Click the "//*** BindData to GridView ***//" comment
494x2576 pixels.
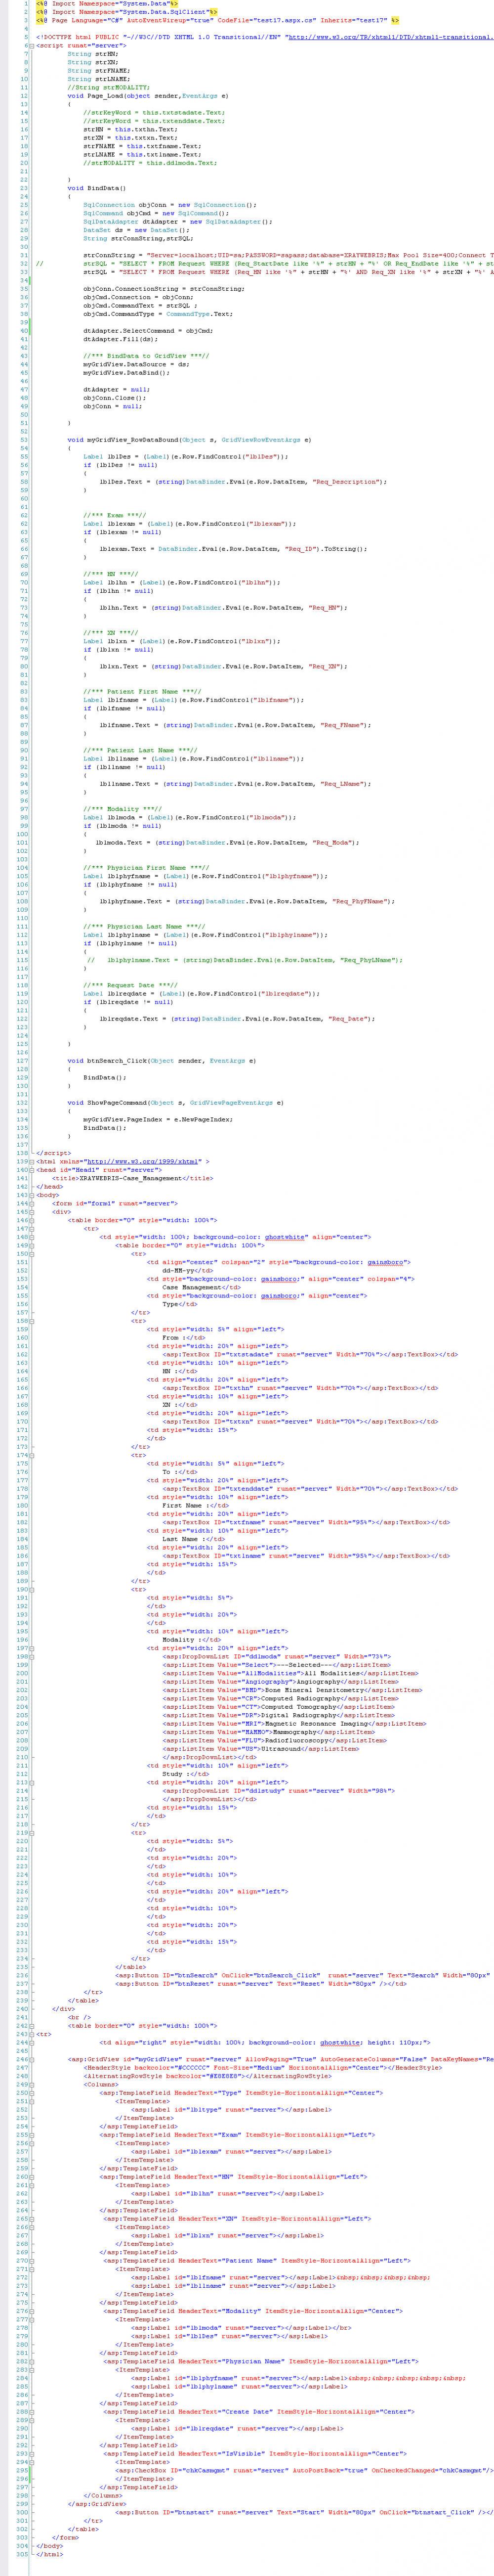[146, 355]
